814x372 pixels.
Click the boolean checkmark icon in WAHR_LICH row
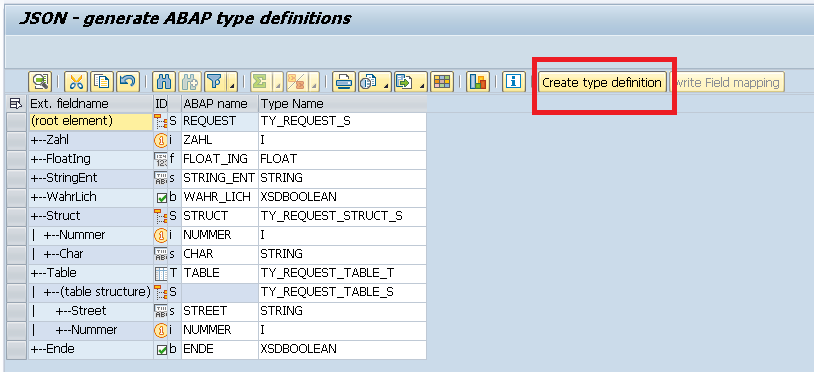[161, 198]
